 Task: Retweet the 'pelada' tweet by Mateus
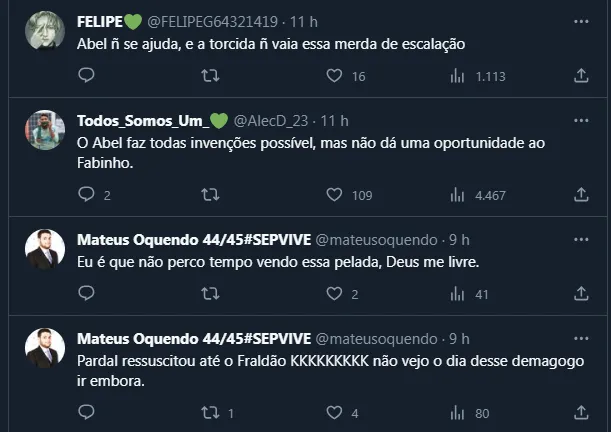[210, 294]
